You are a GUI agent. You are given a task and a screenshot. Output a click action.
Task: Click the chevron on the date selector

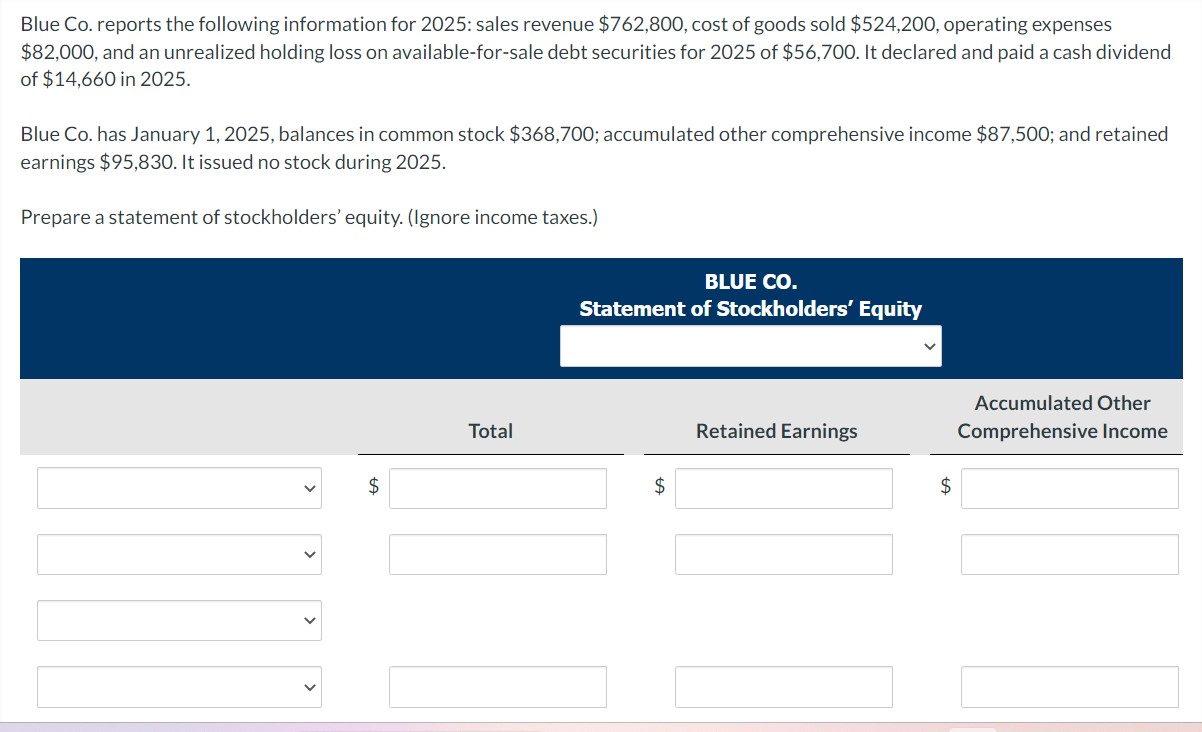point(928,345)
